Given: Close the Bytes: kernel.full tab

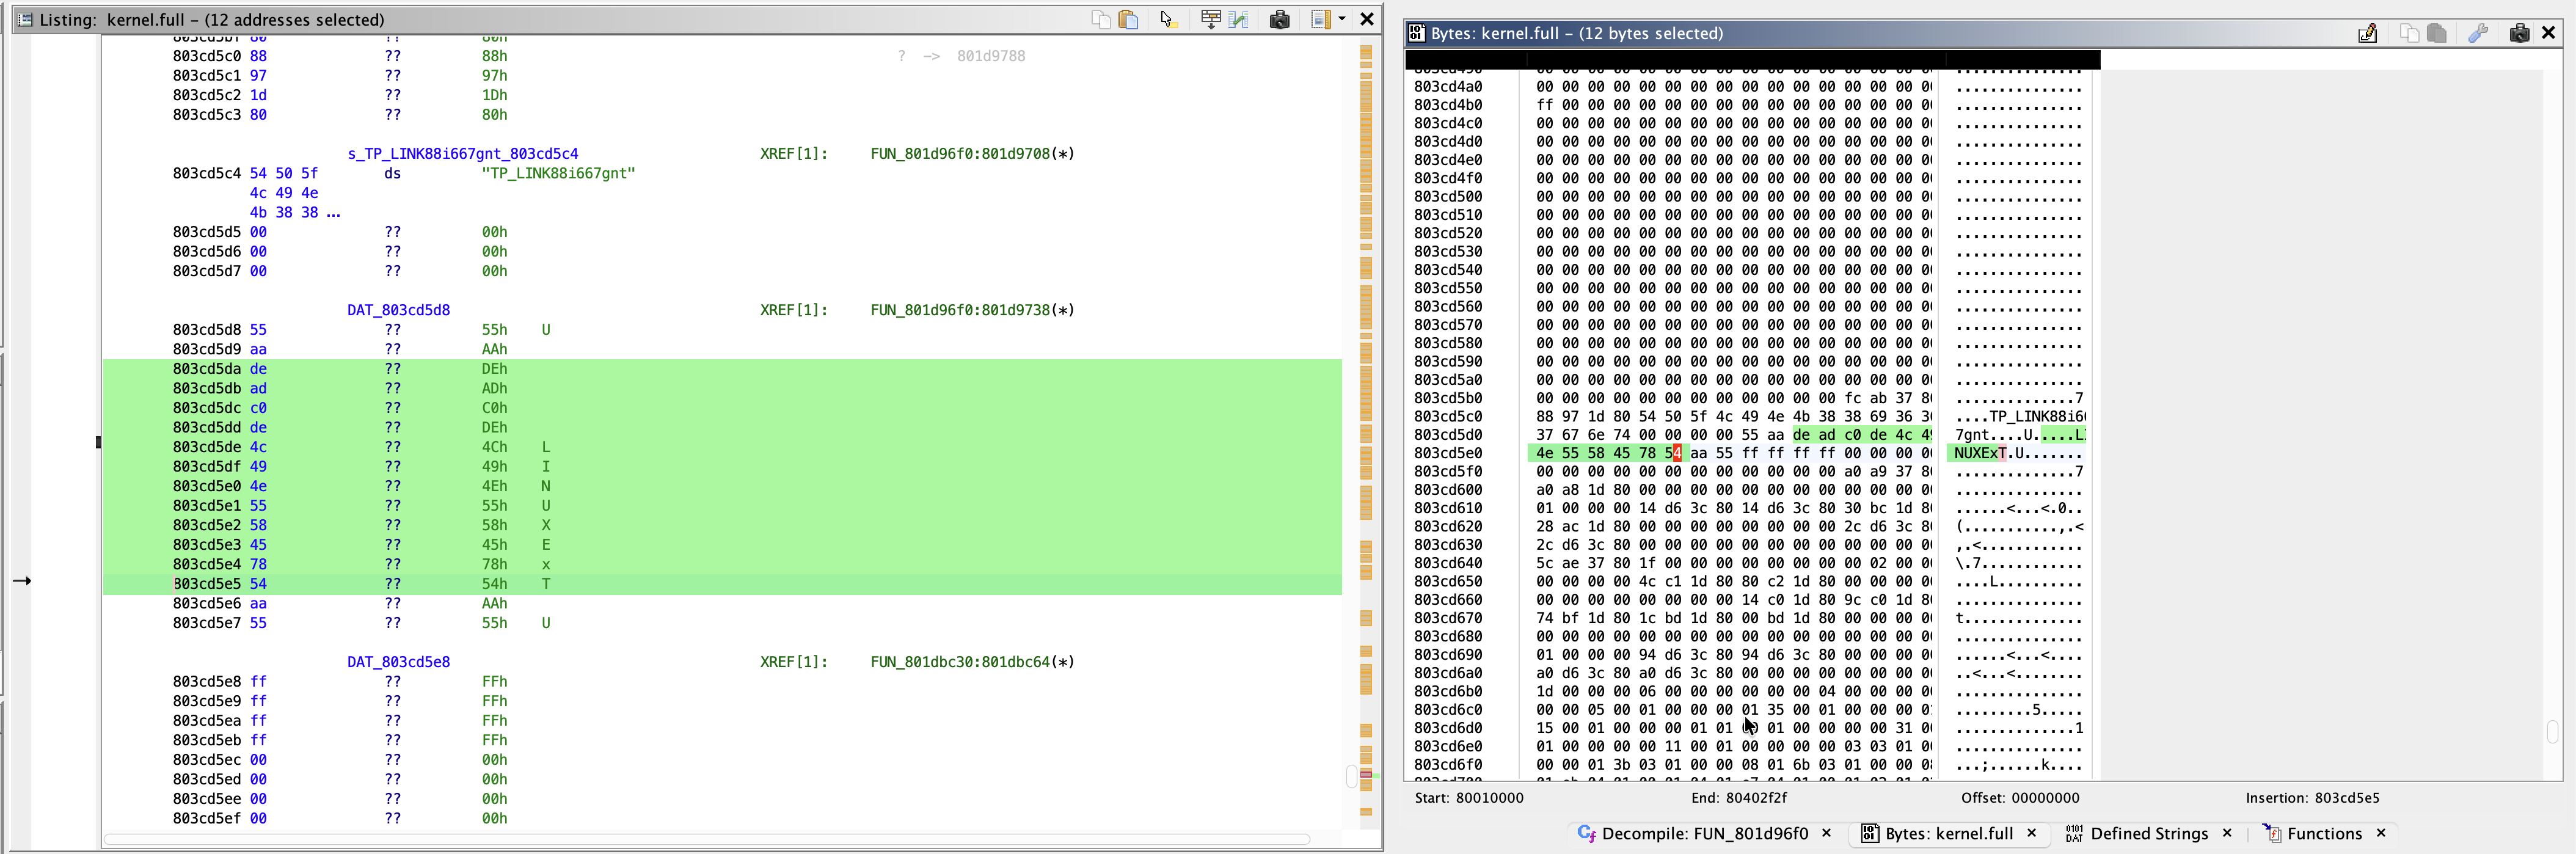Looking at the screenshot, I should point(2032,832).
